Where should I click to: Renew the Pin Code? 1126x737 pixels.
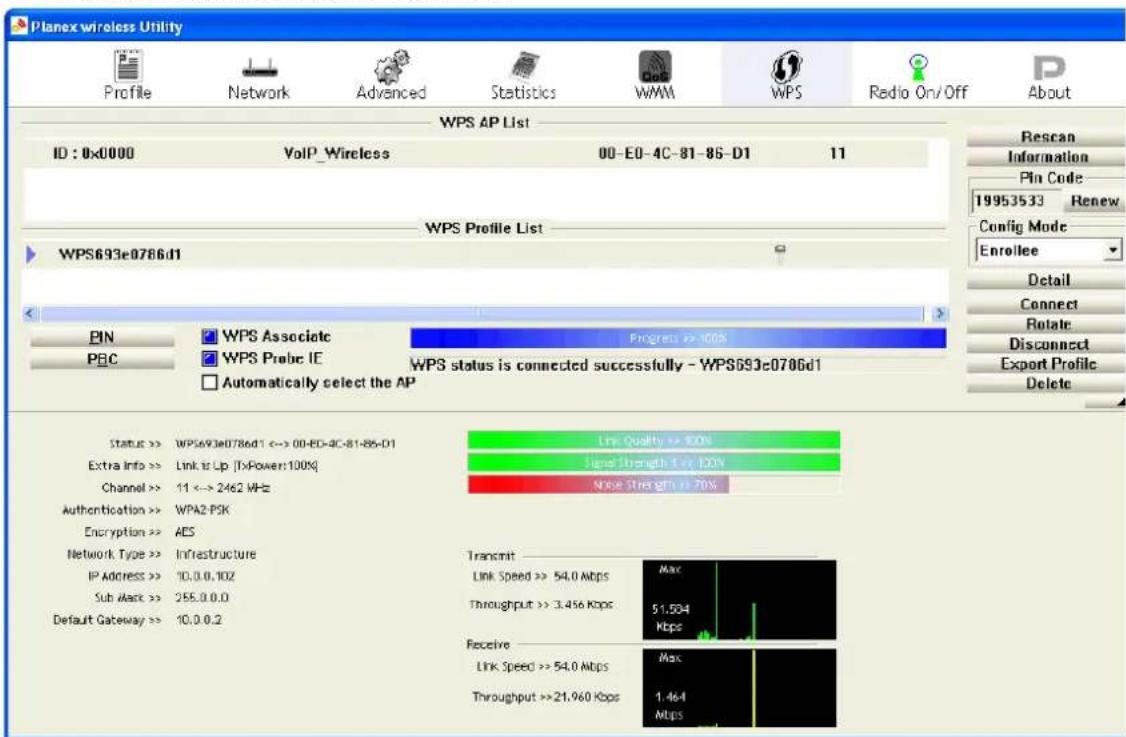(1094, 201)
